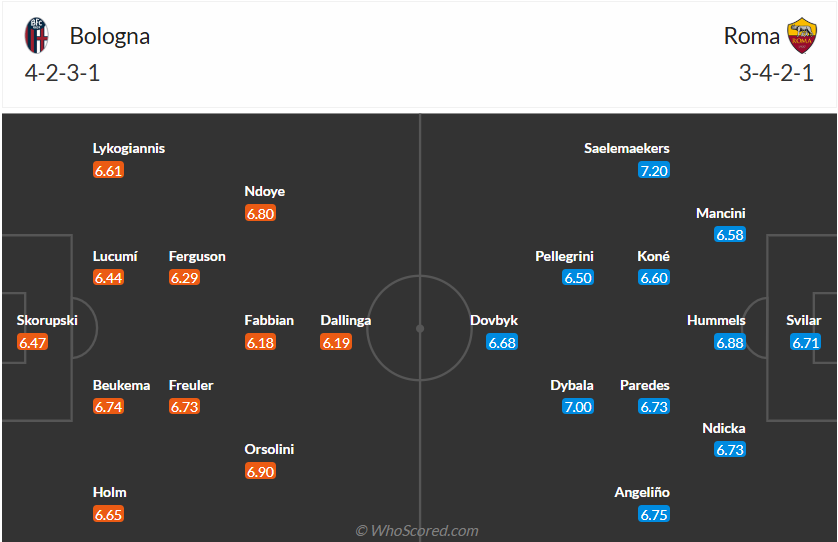The width and height of the screenshot is (838, 542).
Task: Open player Ndoye's name
Action: click(264, 191)
